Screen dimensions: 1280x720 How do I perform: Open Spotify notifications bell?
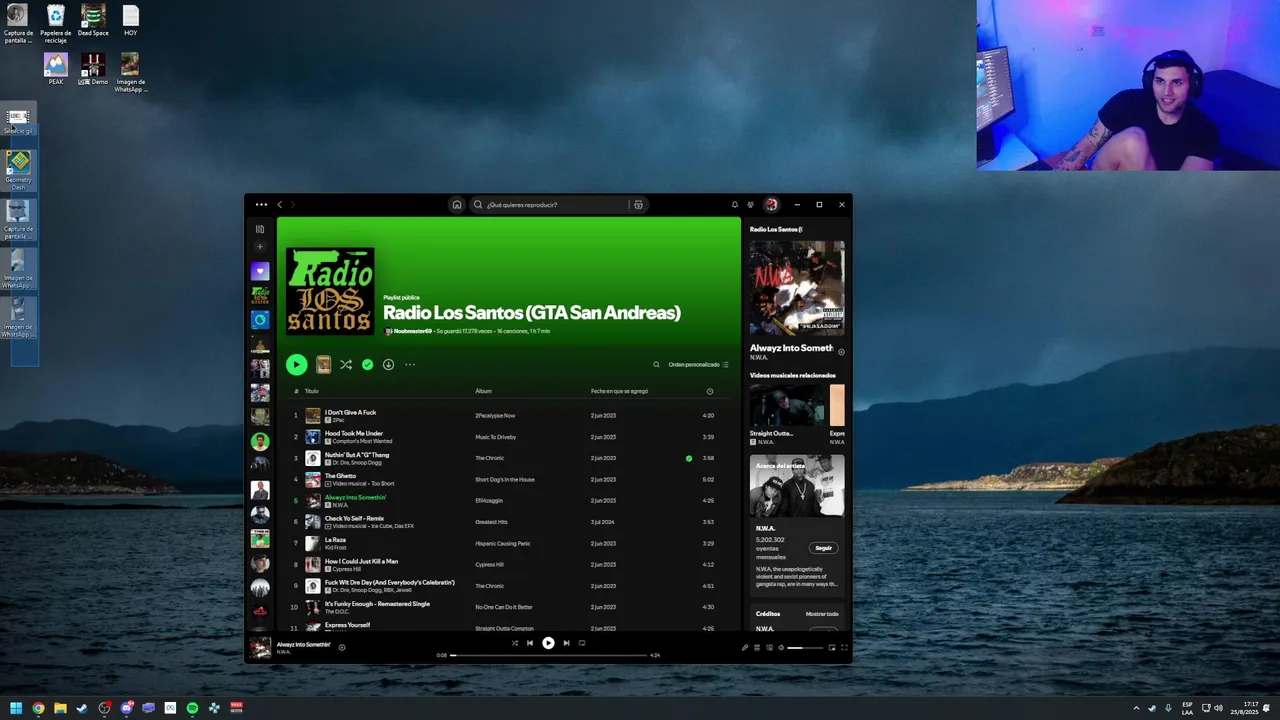click(735, 205)
